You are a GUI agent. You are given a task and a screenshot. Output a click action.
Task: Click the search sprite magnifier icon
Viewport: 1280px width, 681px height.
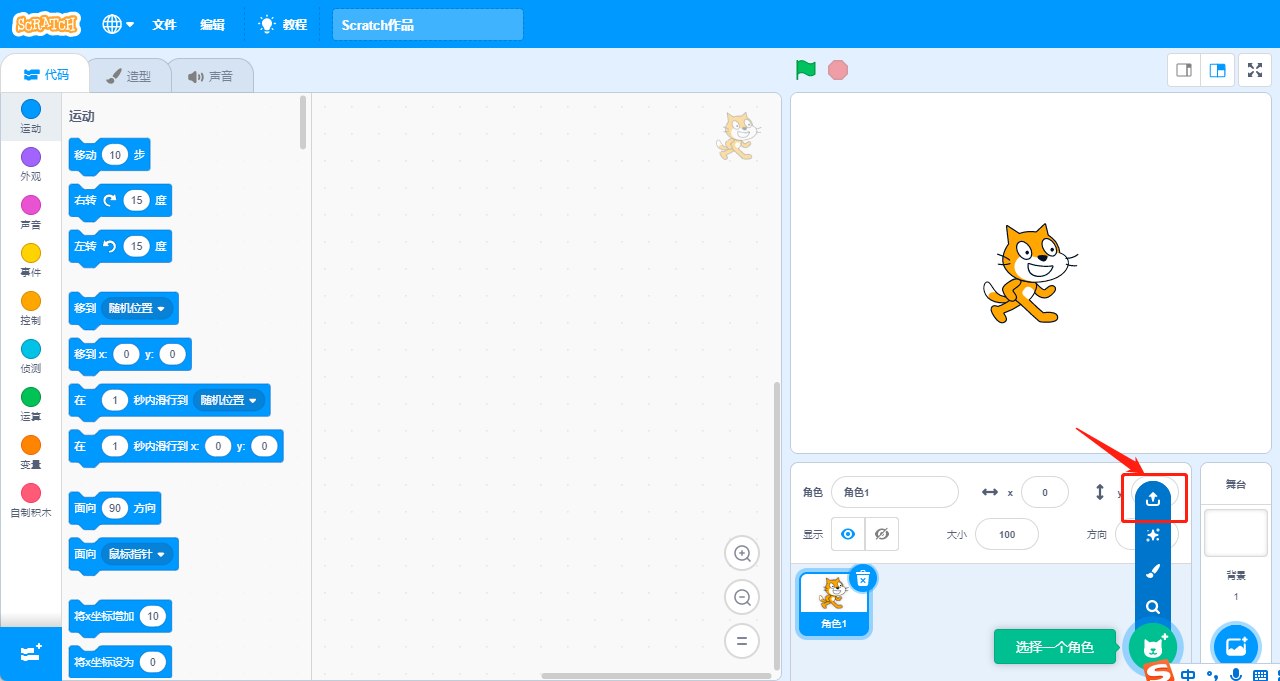point(1153,607)
